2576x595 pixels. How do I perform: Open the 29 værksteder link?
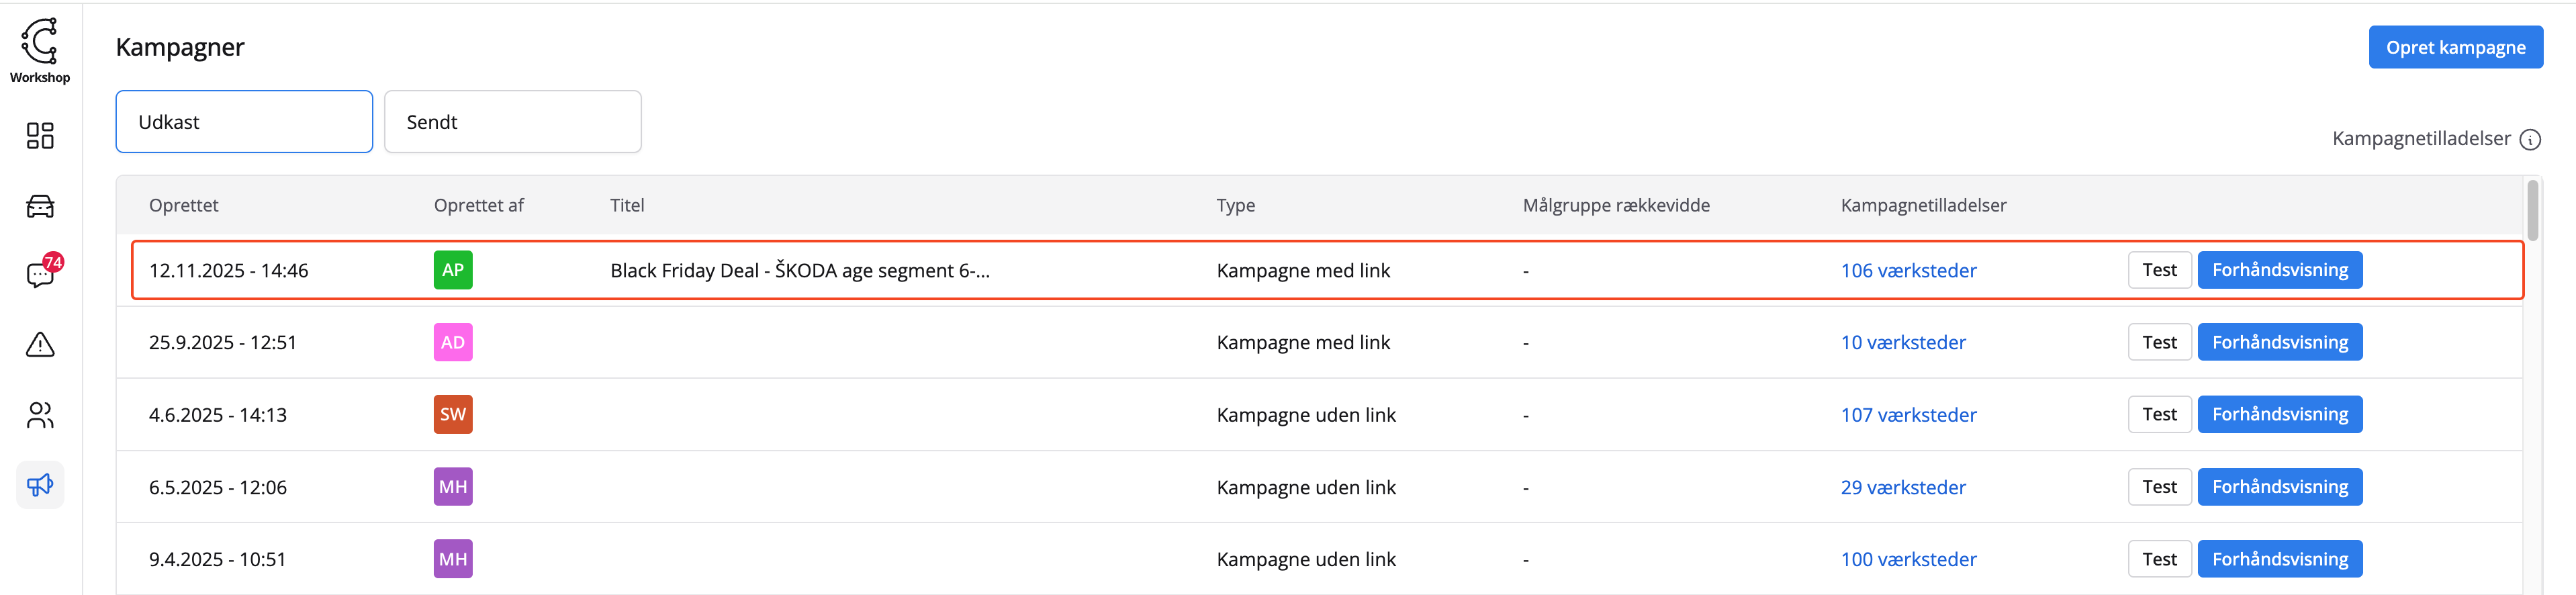(1902, 487)
